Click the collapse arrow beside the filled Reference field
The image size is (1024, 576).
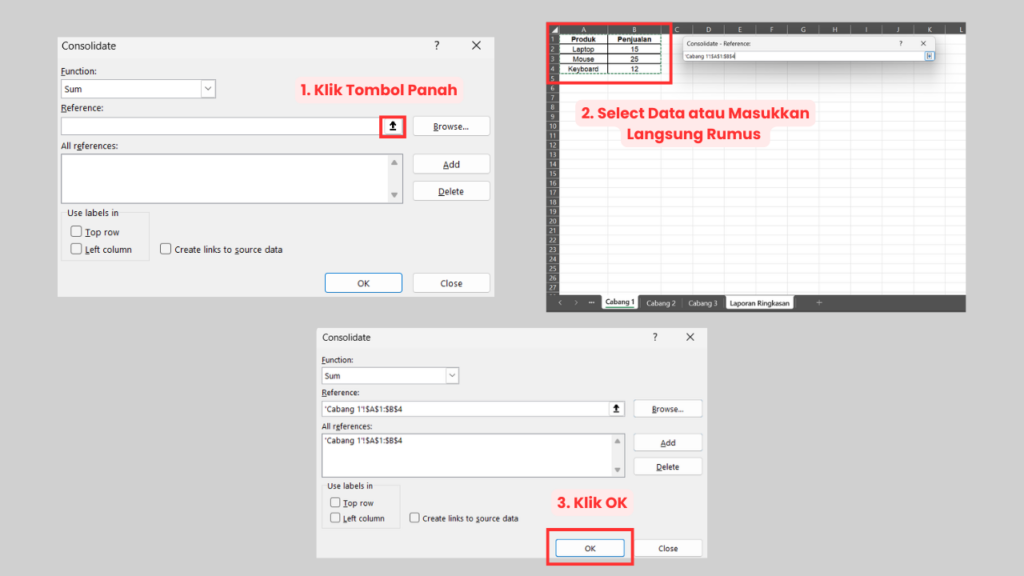tap(616, 408)
